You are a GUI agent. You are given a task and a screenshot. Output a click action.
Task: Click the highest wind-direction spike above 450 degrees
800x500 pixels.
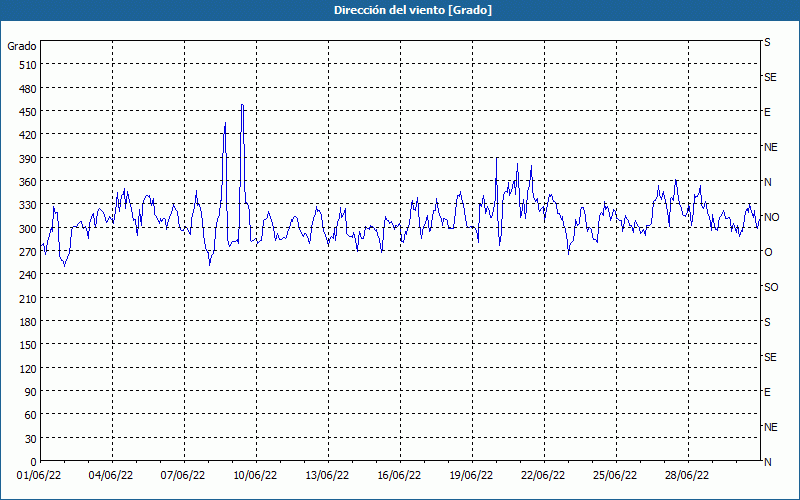(242, 105)
